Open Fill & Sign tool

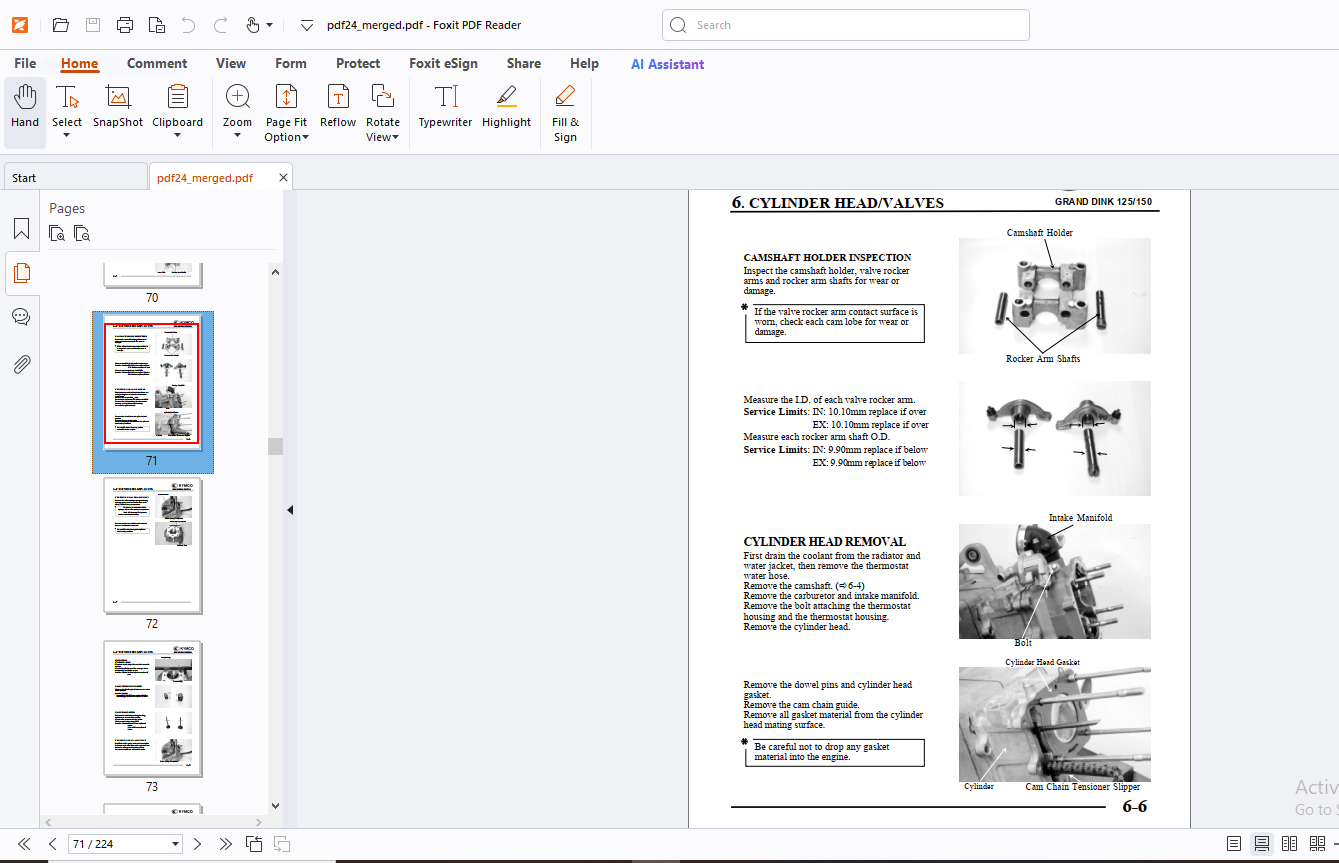(x=565, y=113)
